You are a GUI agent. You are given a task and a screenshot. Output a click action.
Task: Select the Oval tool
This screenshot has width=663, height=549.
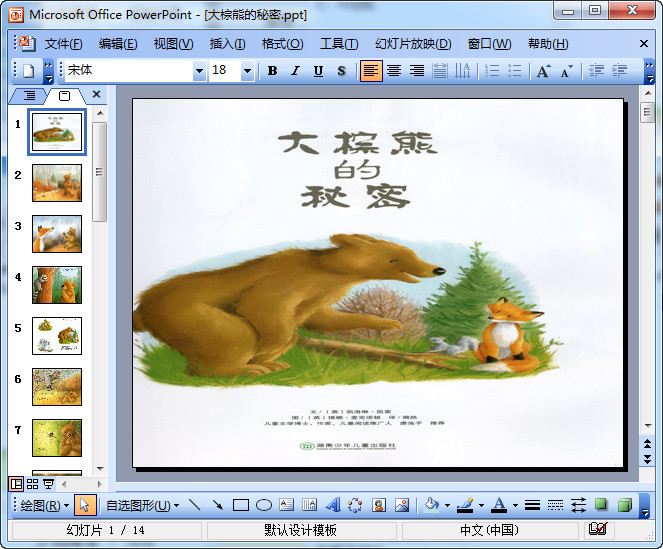click(264, 505)
